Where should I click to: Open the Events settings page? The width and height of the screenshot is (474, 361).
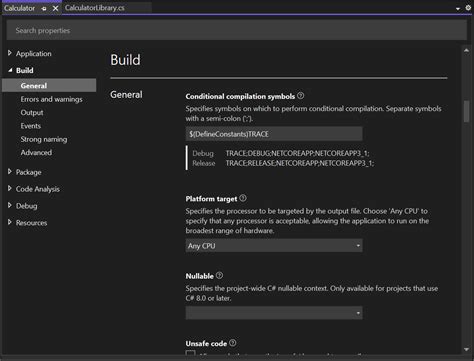[x=31, y=126]
